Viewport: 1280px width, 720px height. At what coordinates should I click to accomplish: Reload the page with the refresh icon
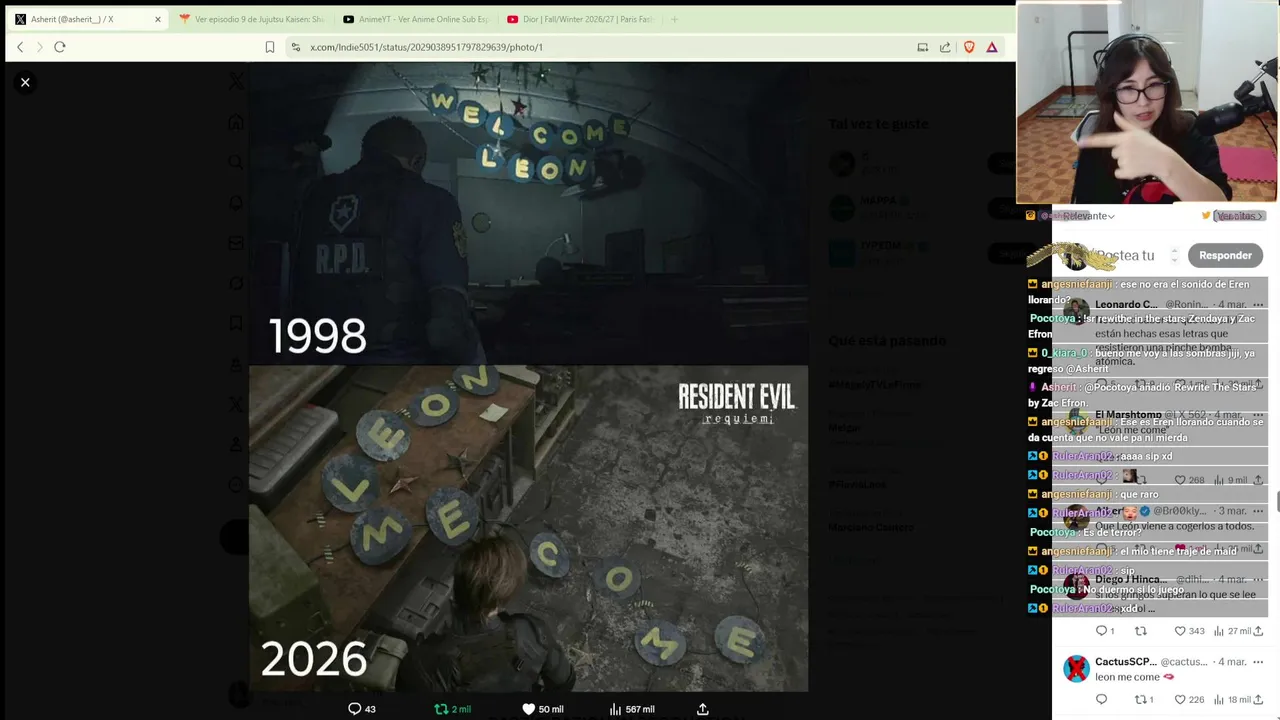coord(60,47)
